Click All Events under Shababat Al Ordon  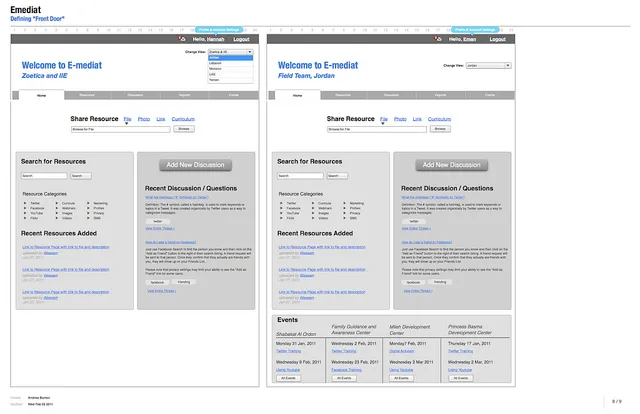289,378
